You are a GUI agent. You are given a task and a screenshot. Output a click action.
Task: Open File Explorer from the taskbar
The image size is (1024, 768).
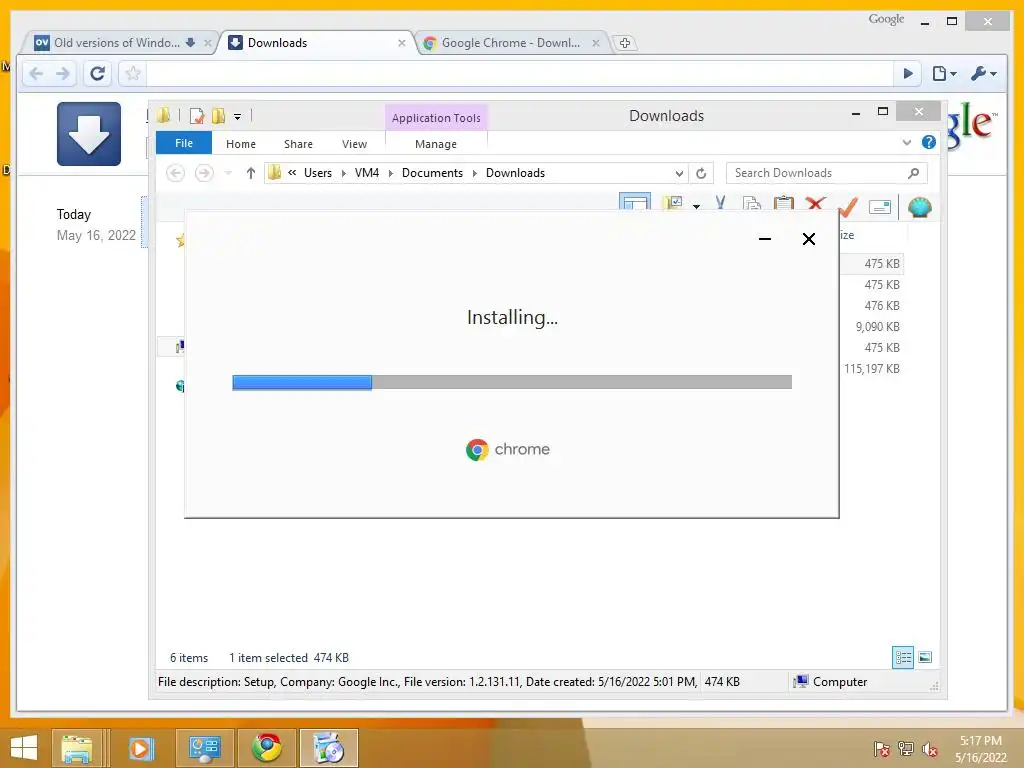[77, 748]
